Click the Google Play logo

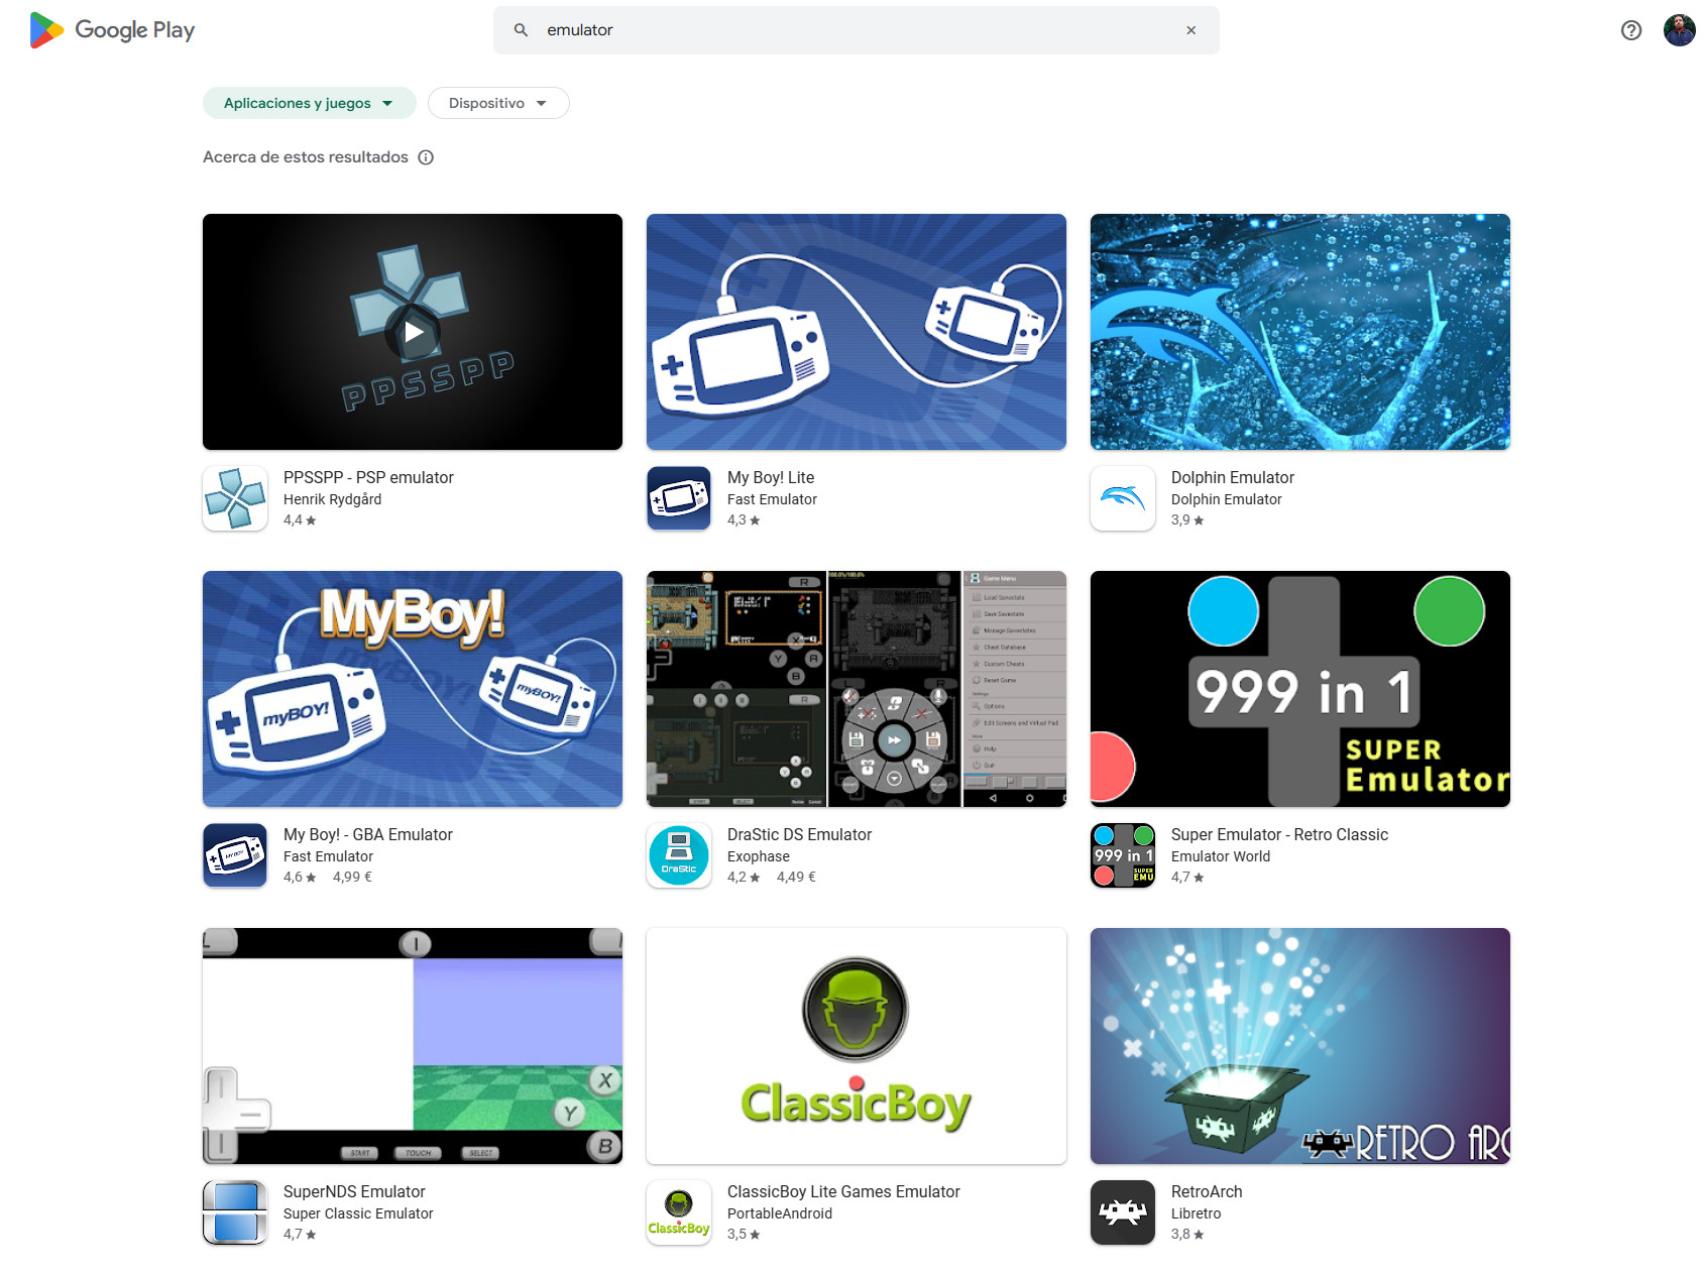112,30
